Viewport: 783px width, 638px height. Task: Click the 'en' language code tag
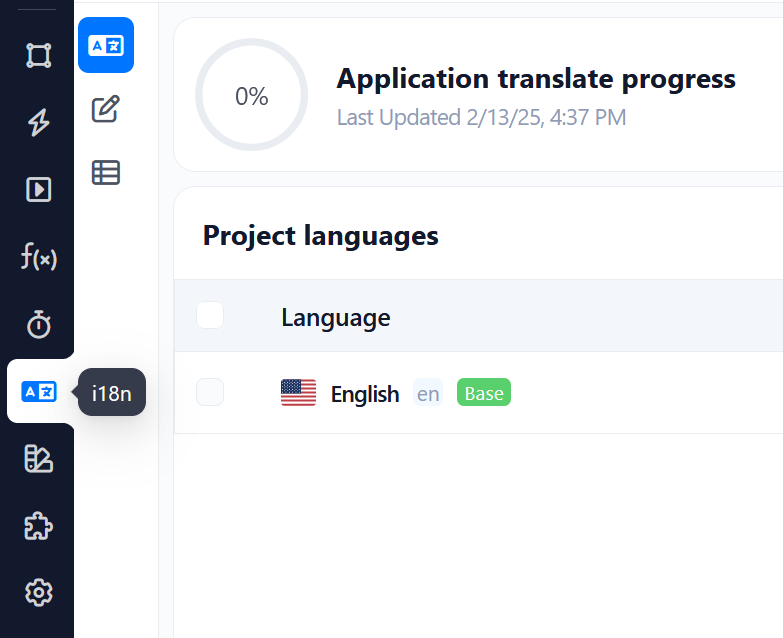[x=428, y=393]
